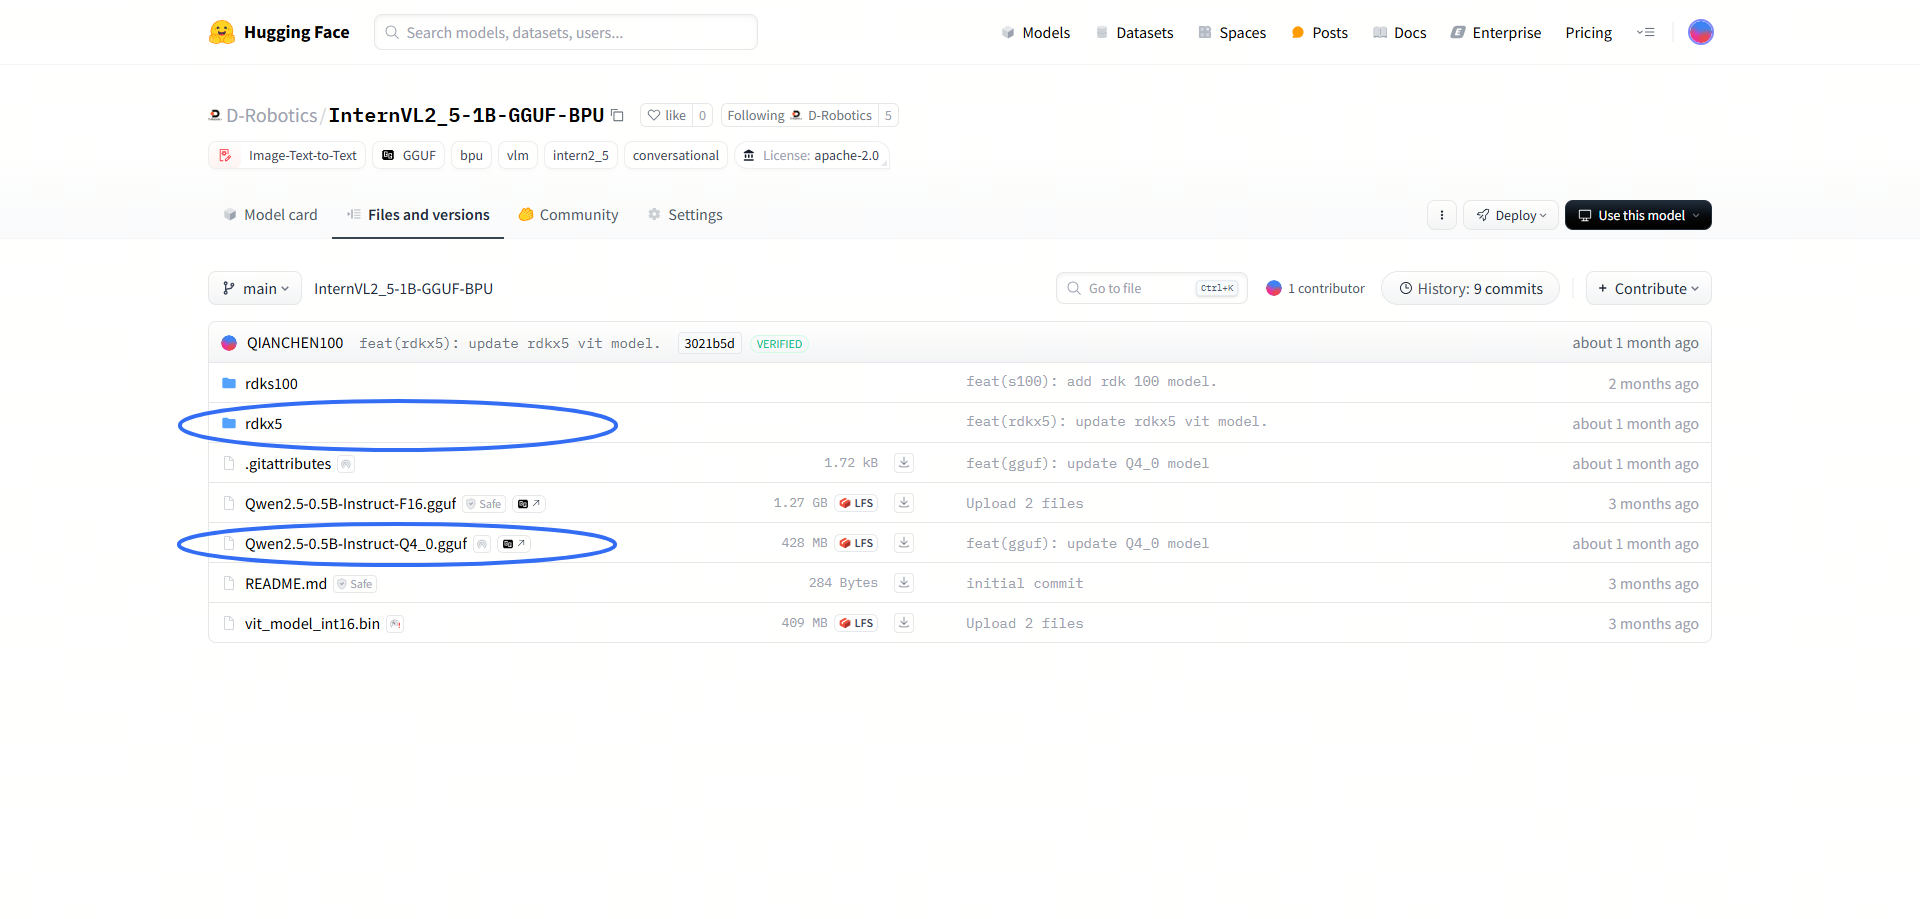
Task: Download vit_model_int16.bin file
Action: 904,622
